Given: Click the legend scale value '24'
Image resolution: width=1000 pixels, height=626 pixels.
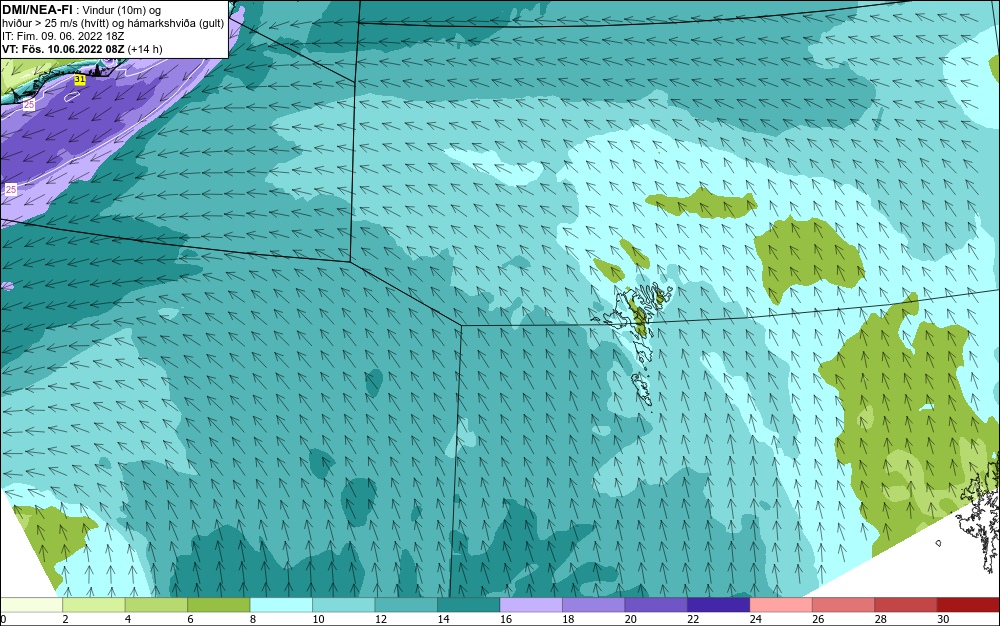Looking at the screenshot, I should [x=756, y=619].
